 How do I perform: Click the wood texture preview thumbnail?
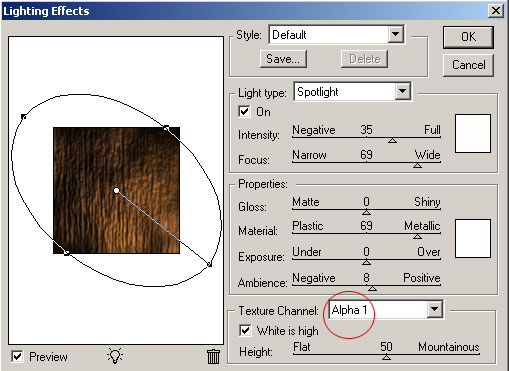(116, 190)
